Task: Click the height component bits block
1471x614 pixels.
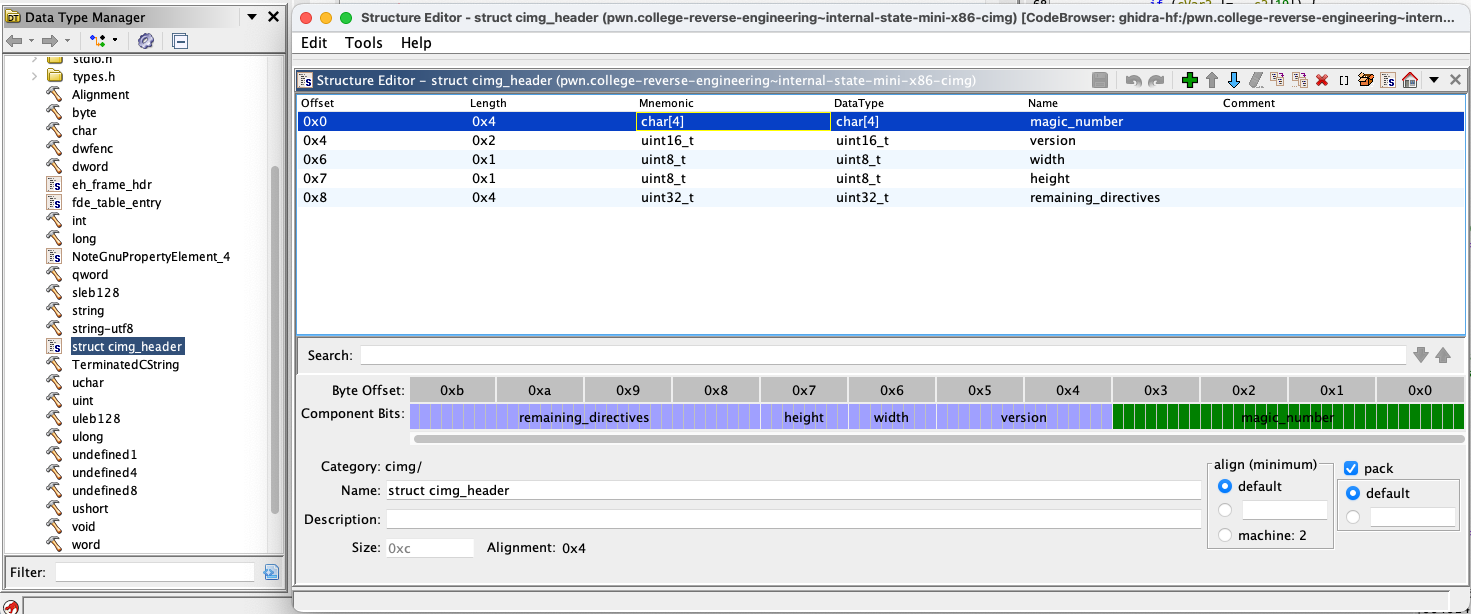Action: point(804,417)
